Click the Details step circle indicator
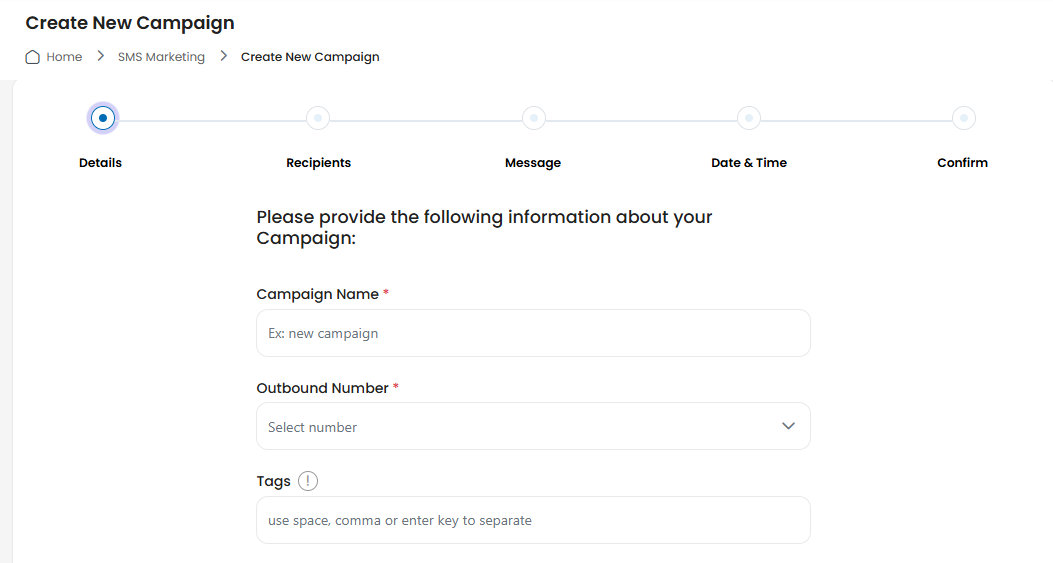 point(103,118)
